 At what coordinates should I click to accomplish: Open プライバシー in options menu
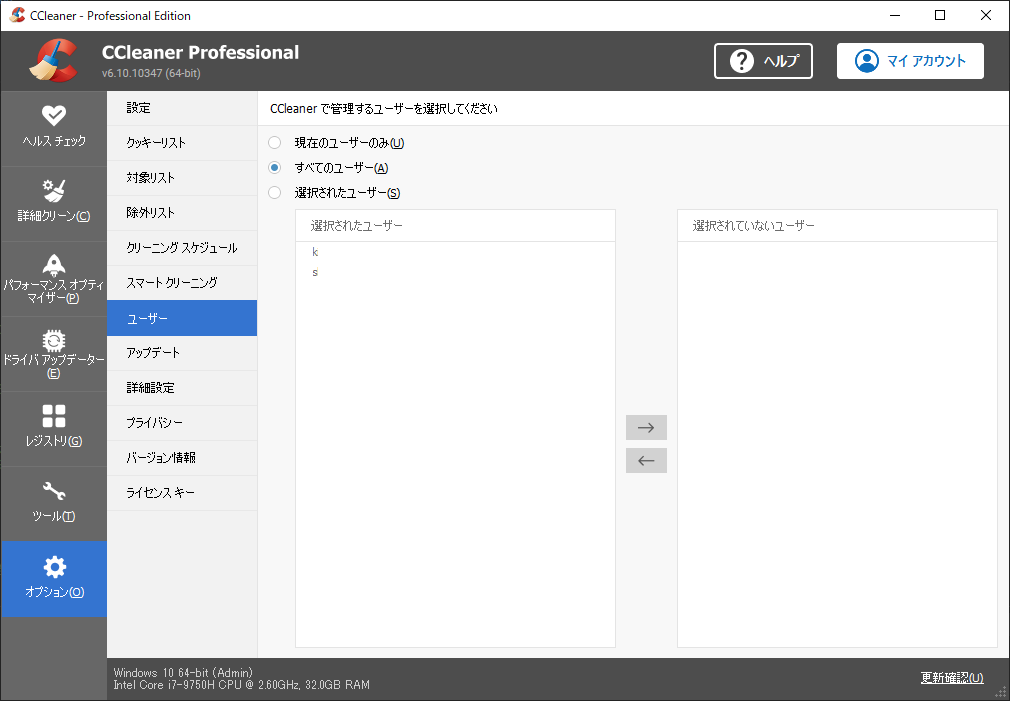coord(182,423)
